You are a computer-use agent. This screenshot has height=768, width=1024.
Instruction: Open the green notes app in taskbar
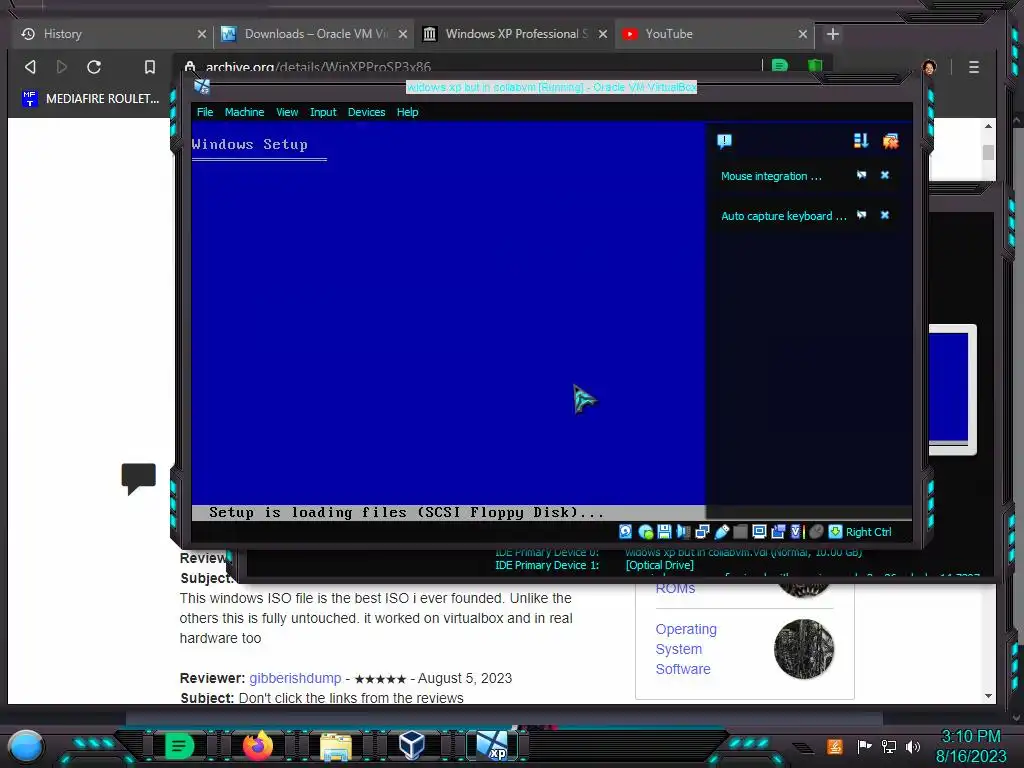[x=179, y=746]
